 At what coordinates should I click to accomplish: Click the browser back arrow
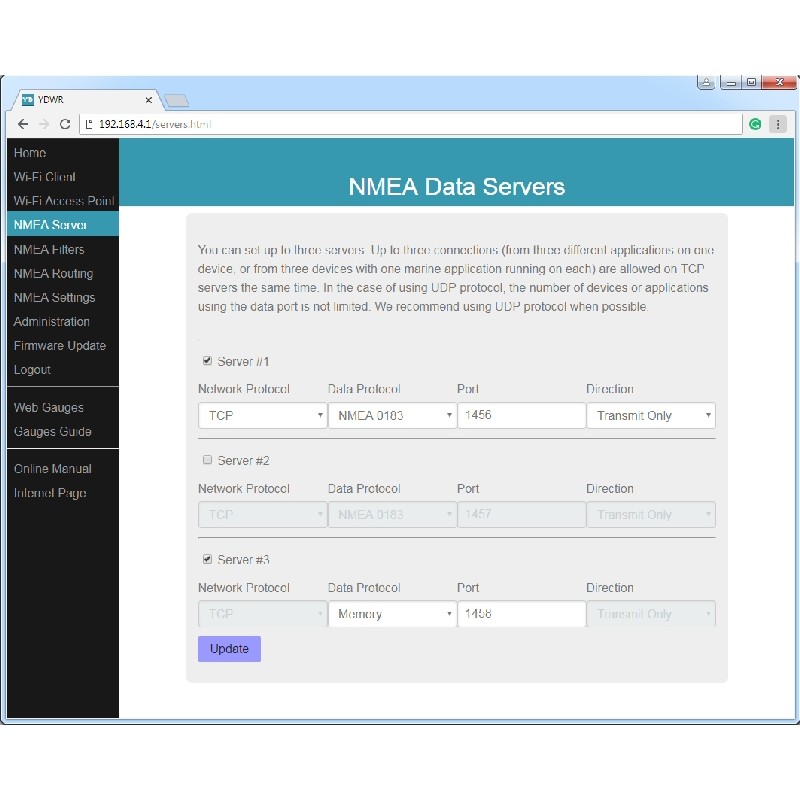(23, 124)
